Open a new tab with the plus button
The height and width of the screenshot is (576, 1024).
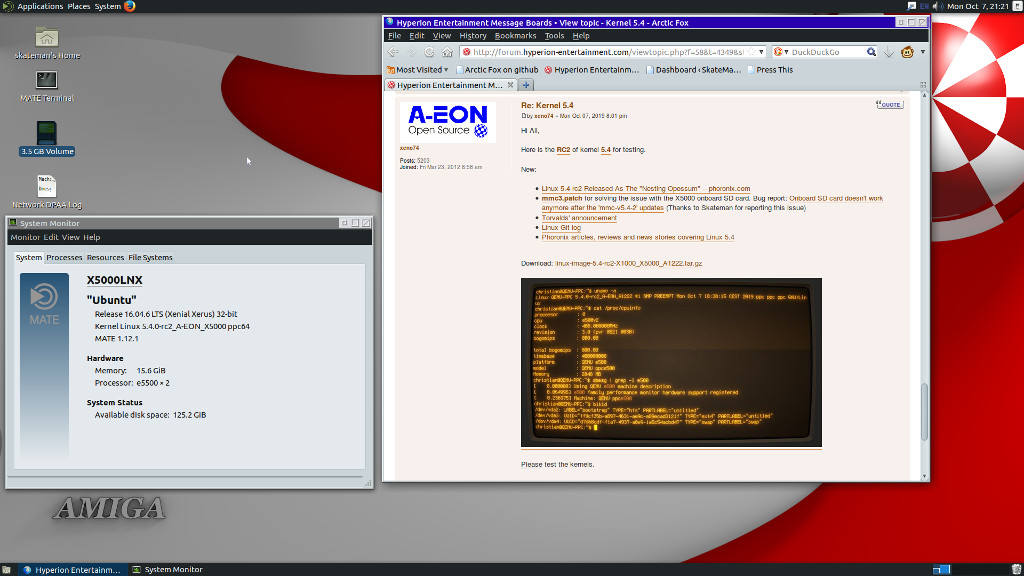(527, 85)
